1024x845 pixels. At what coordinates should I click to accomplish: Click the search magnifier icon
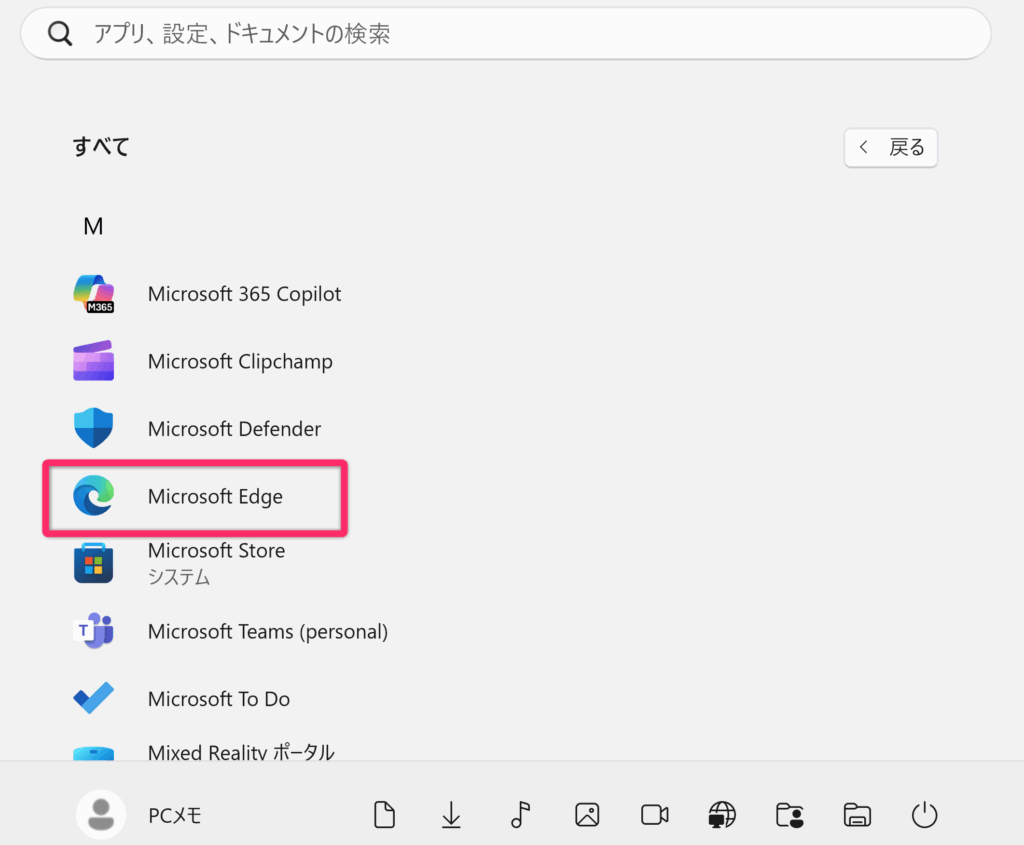pyautogui.click(x=59, y=33)
